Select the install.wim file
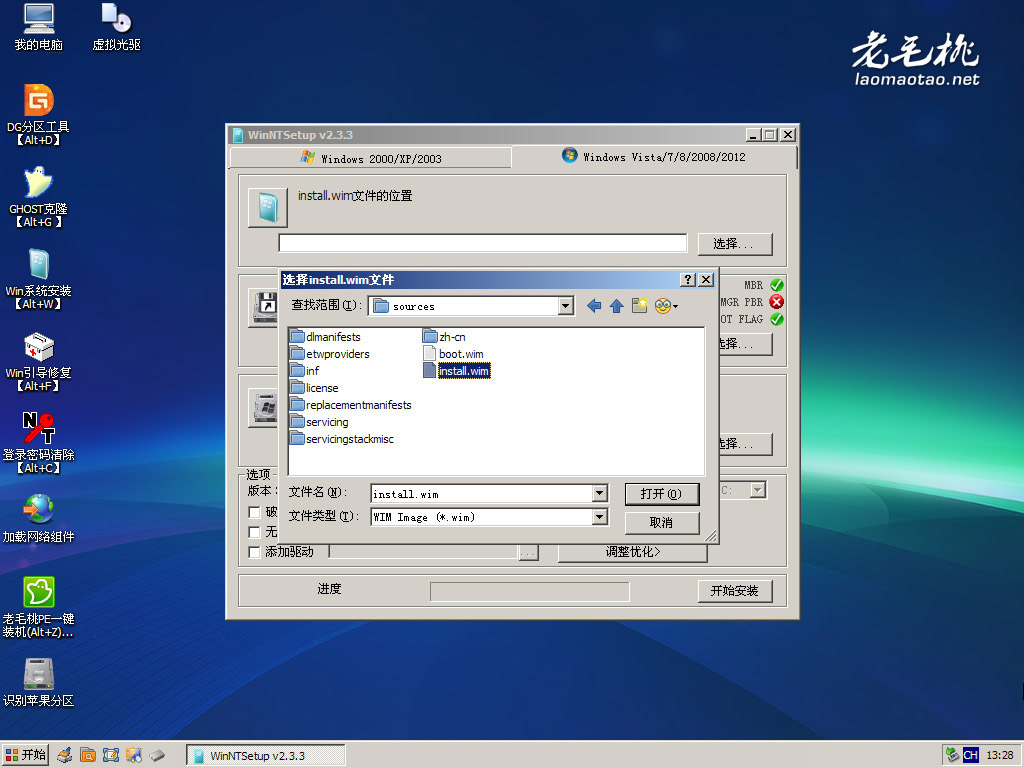The height and width of the screenshot is (768, 1024). [x=456, y=371]
